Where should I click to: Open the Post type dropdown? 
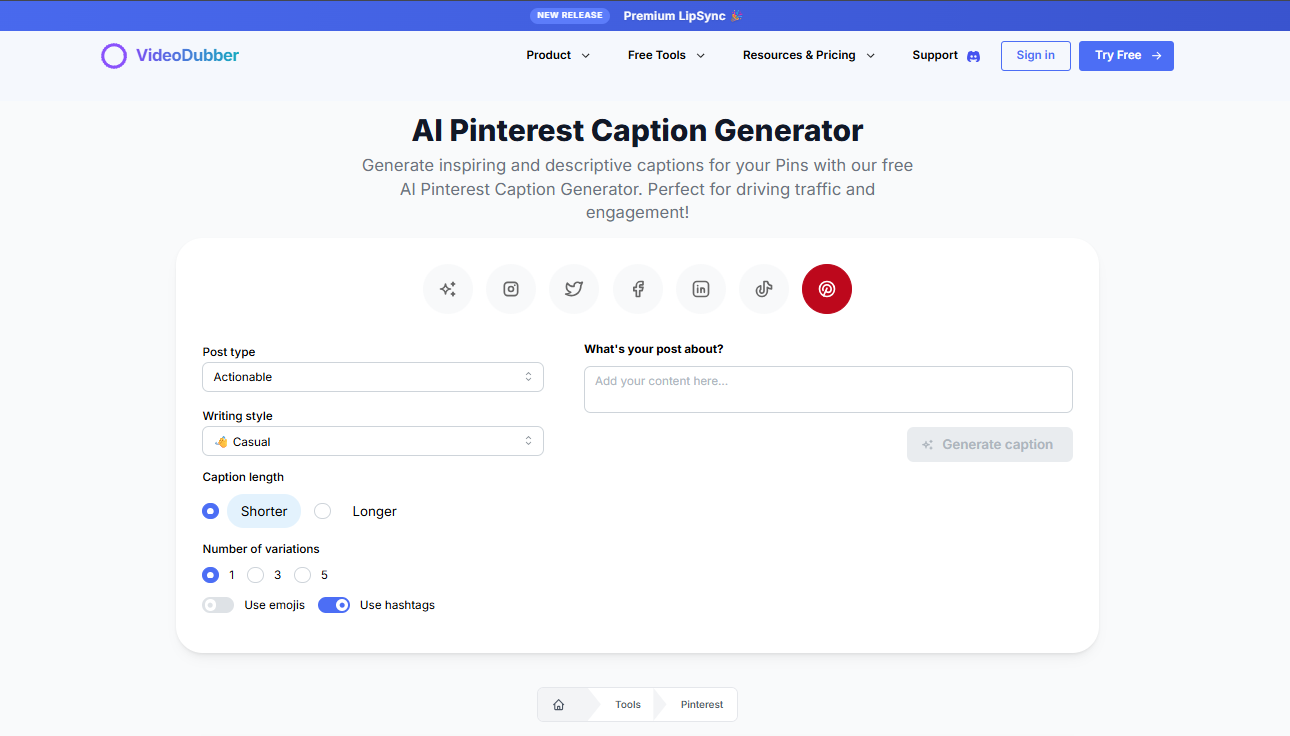[373, 377]
